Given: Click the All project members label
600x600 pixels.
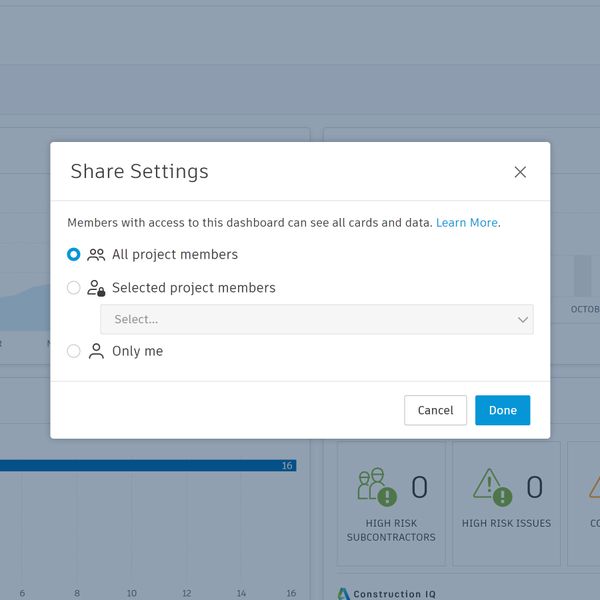Looking at the screenshot, I should tap(175, 255).
